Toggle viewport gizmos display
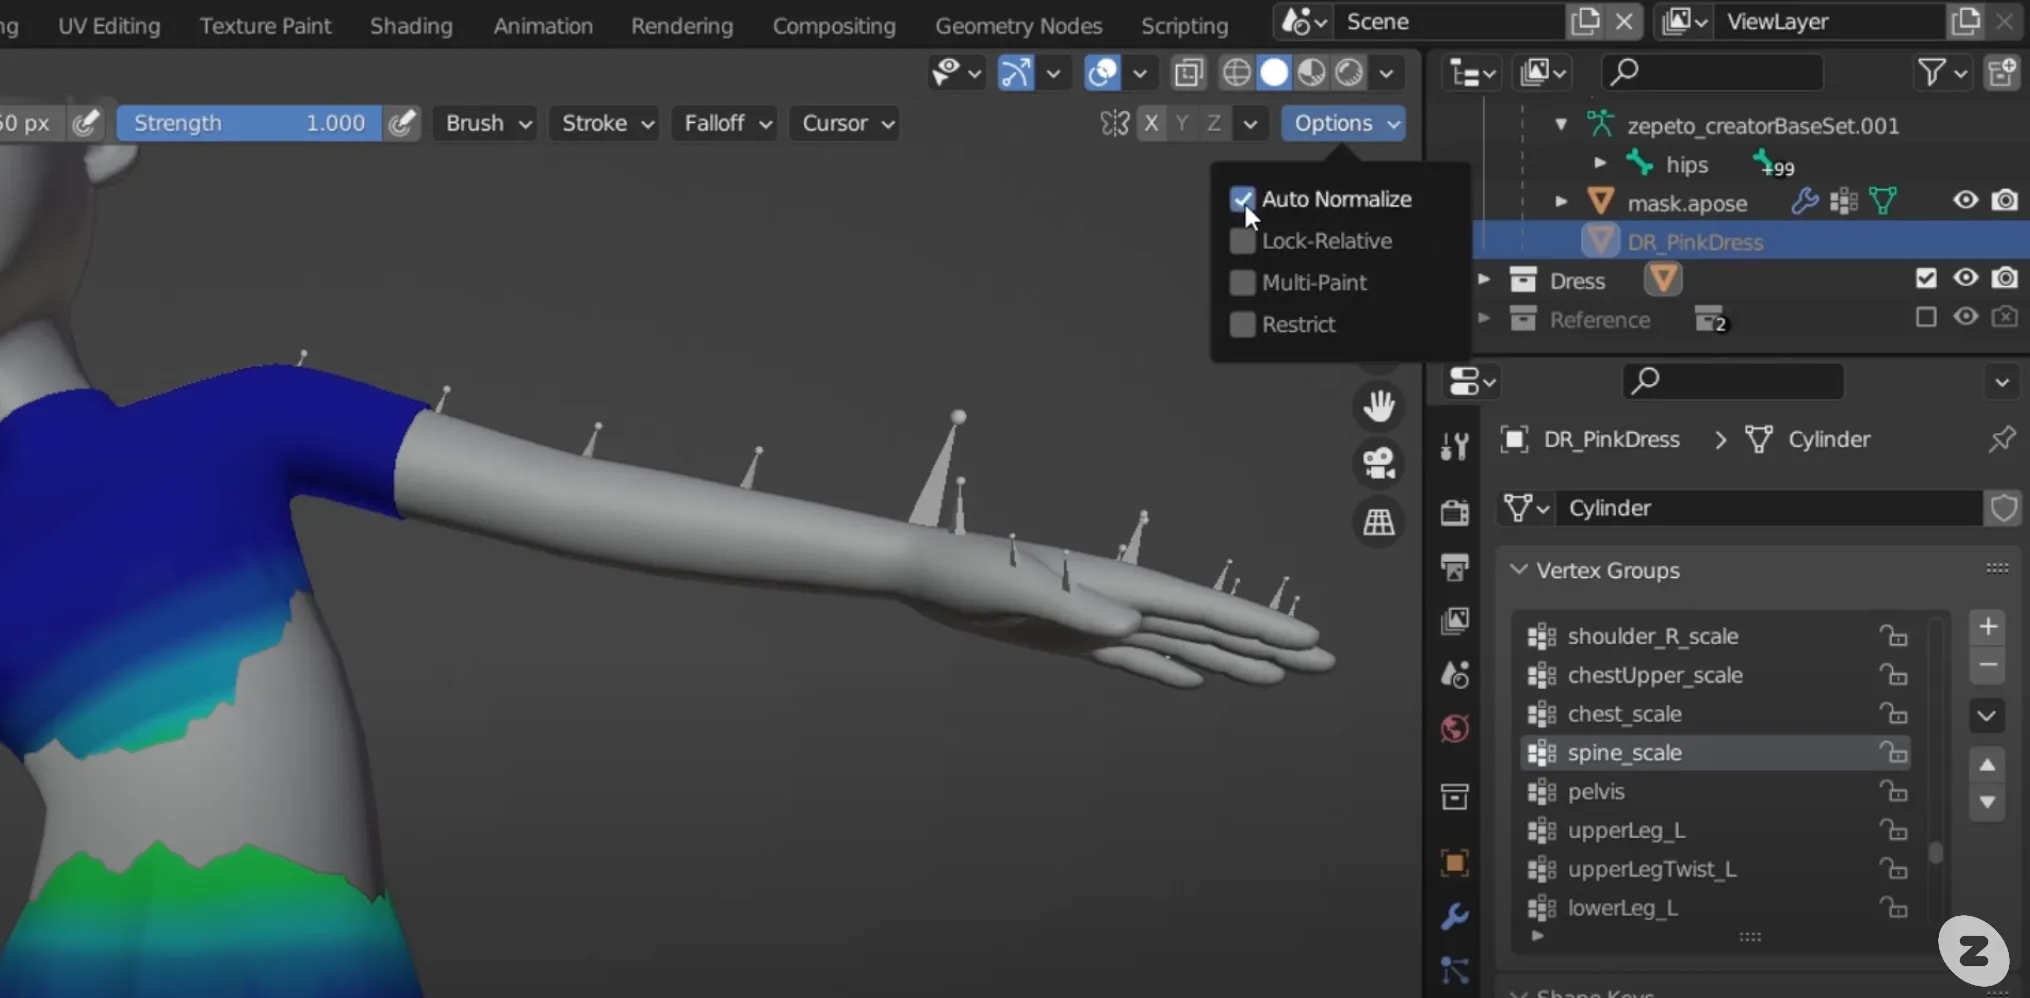Screen dimensions: 2030x998 [1015, 73]
